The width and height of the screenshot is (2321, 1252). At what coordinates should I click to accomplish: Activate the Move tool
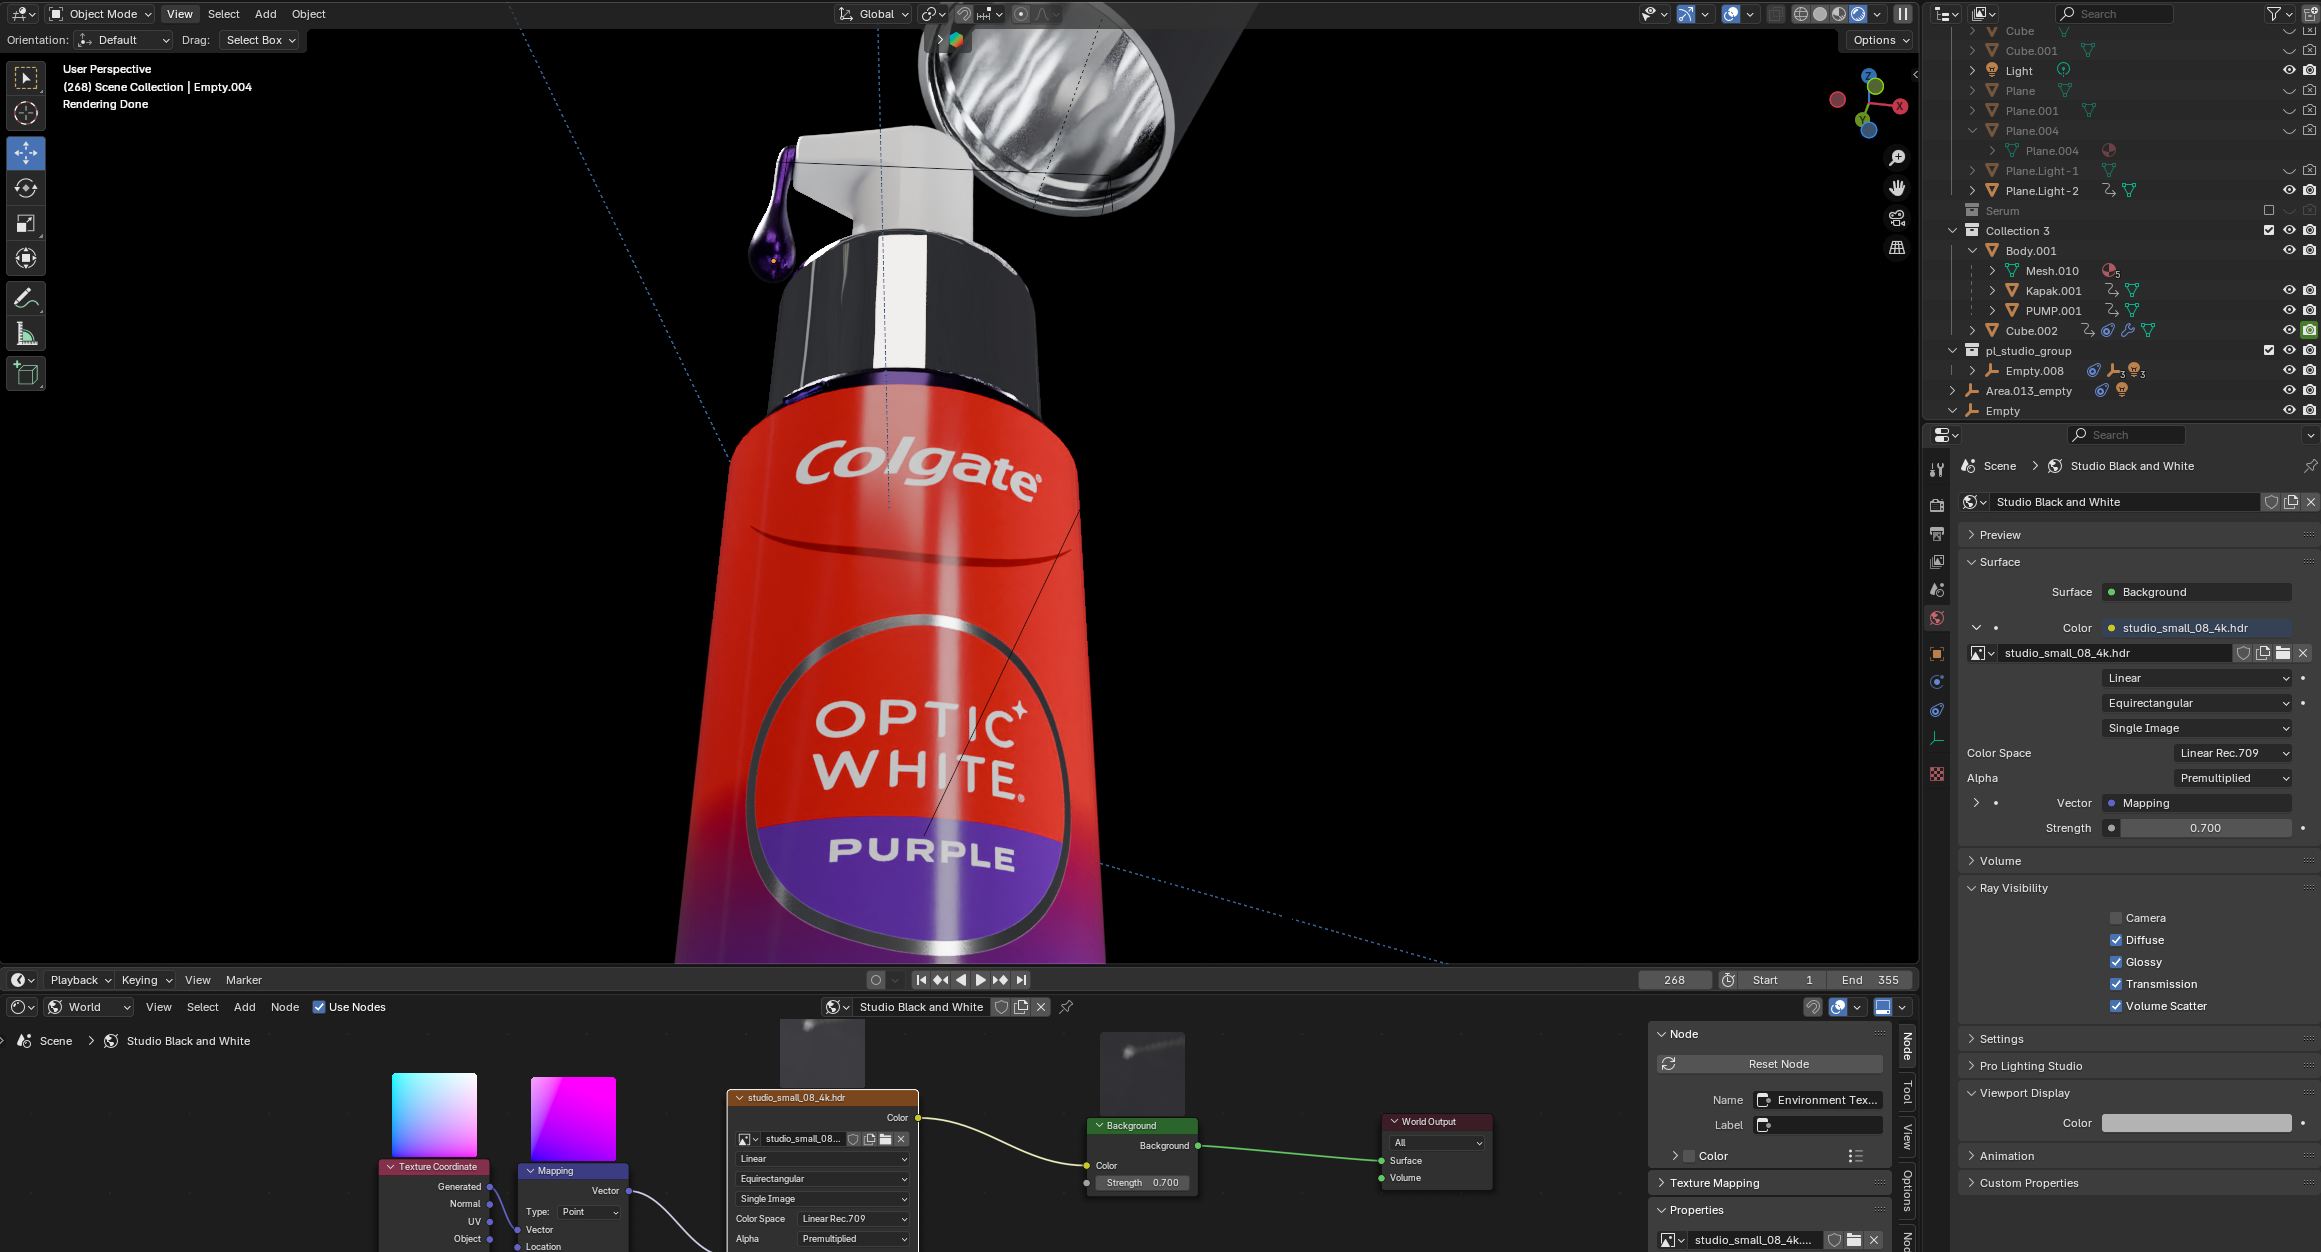tap(26, 153)
